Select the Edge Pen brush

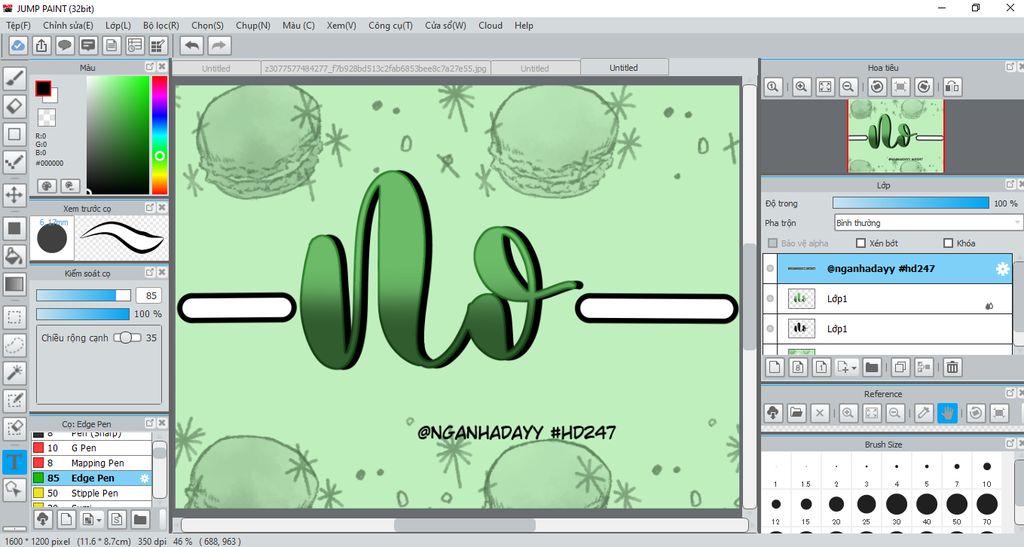[x=91, y=478]
